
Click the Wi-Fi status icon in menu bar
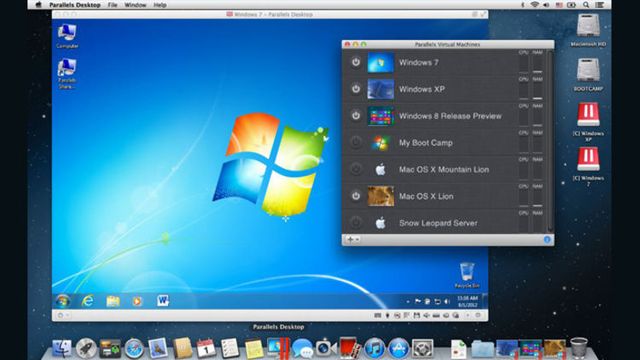535,5
